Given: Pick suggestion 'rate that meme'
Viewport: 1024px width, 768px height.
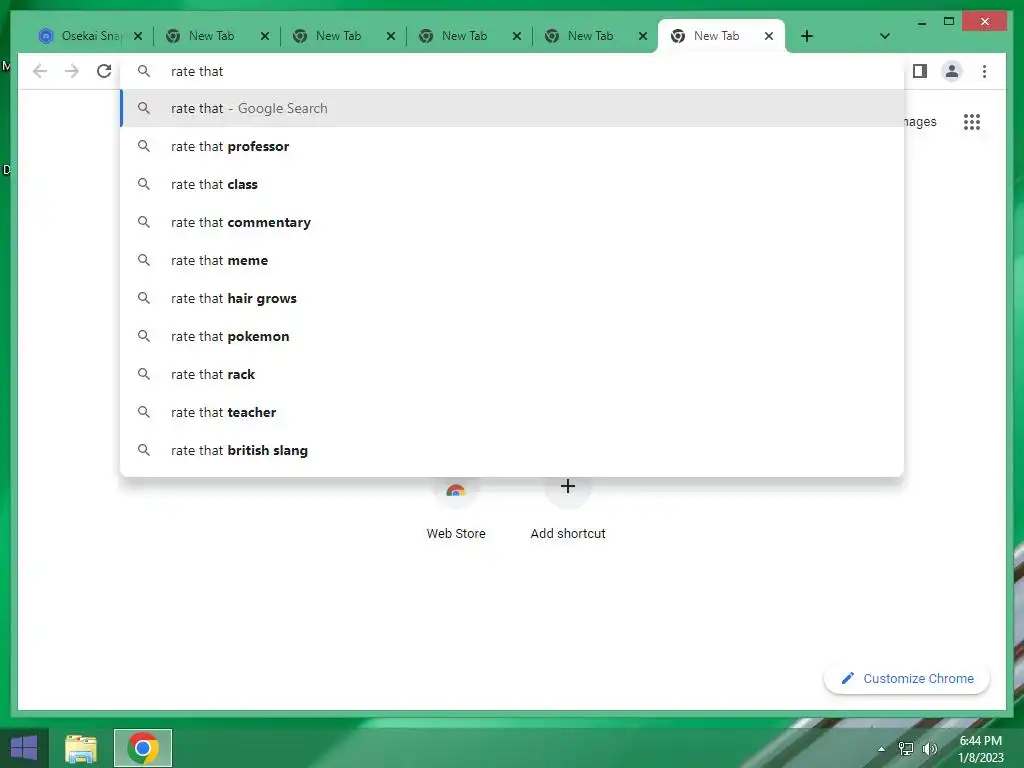Looking at the screenshot, I should pyautogui.click(x=513, y=261).
